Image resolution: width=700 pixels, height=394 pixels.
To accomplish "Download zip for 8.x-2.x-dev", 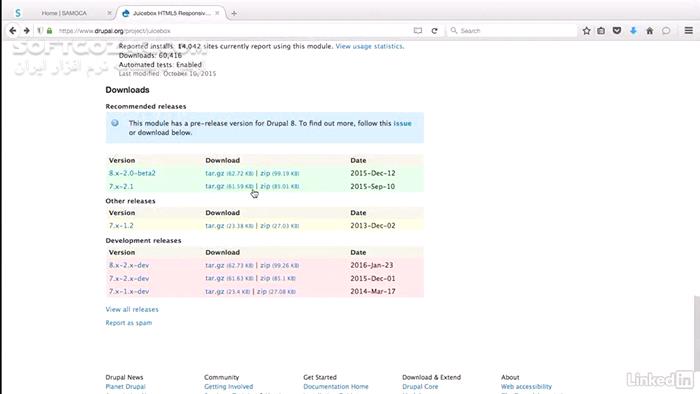I will [x=265, y=265].
